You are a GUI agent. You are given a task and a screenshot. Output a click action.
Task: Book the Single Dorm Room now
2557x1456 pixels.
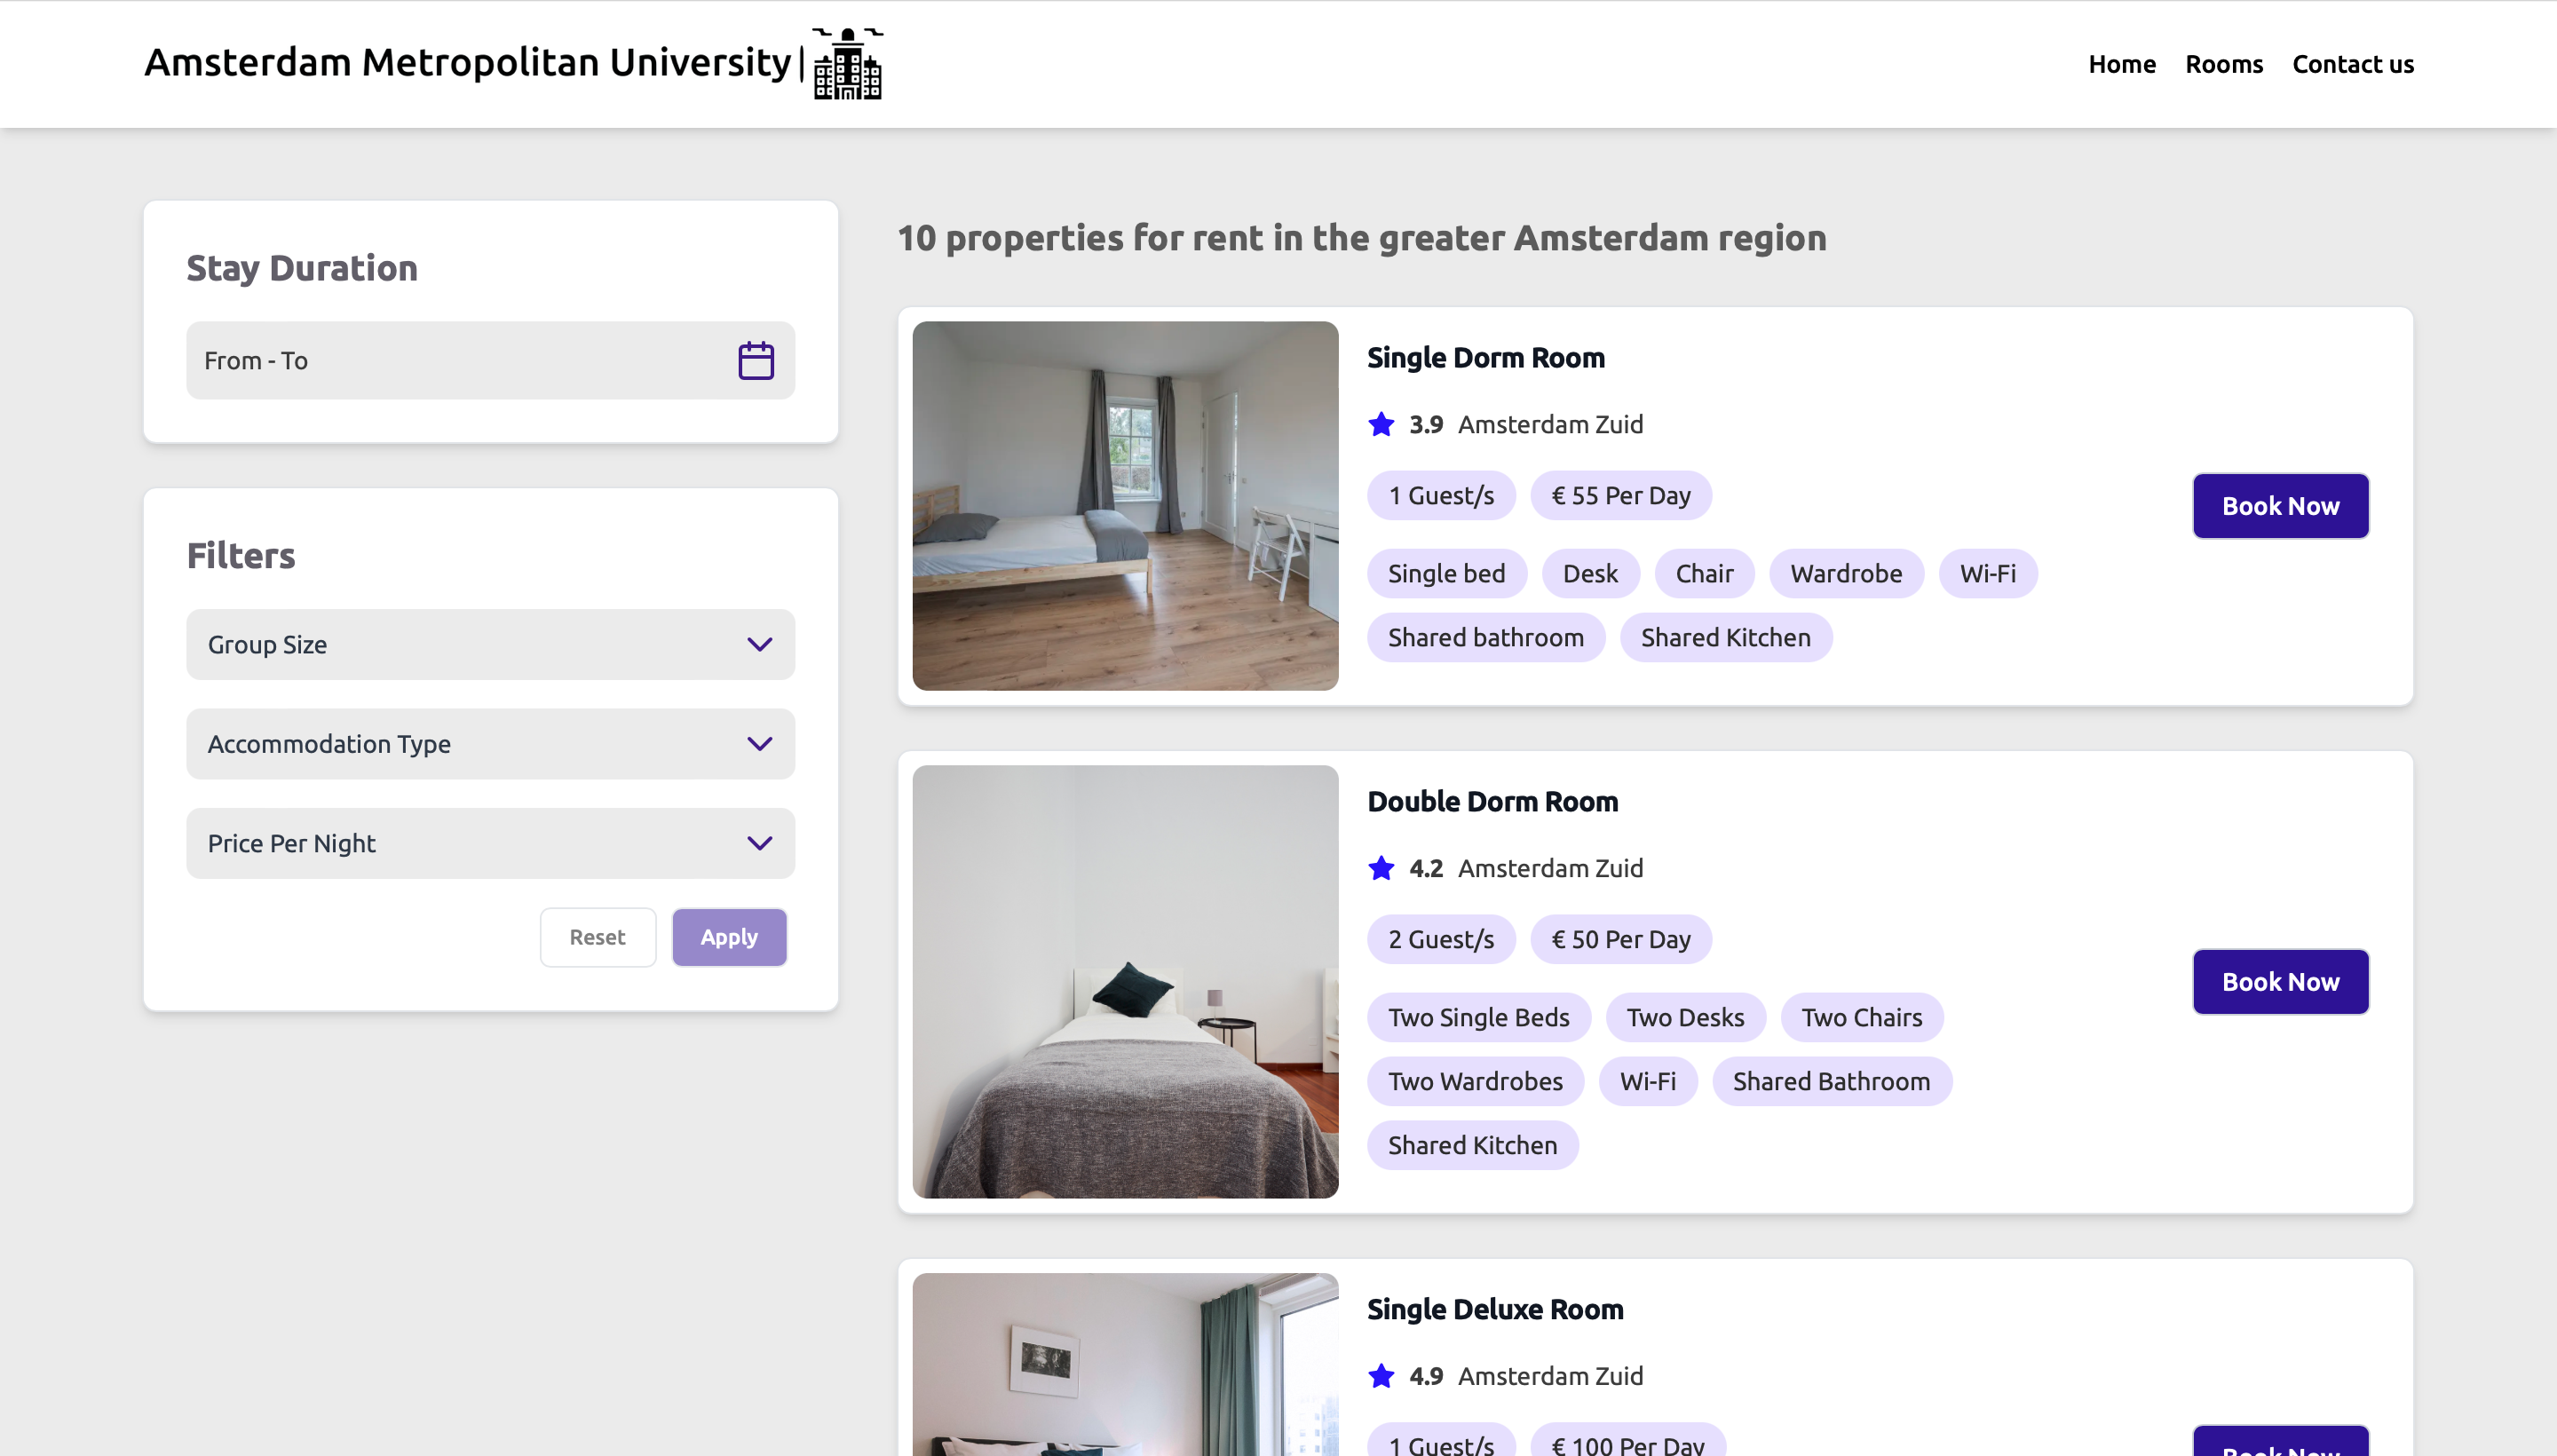coord(2279,506)
